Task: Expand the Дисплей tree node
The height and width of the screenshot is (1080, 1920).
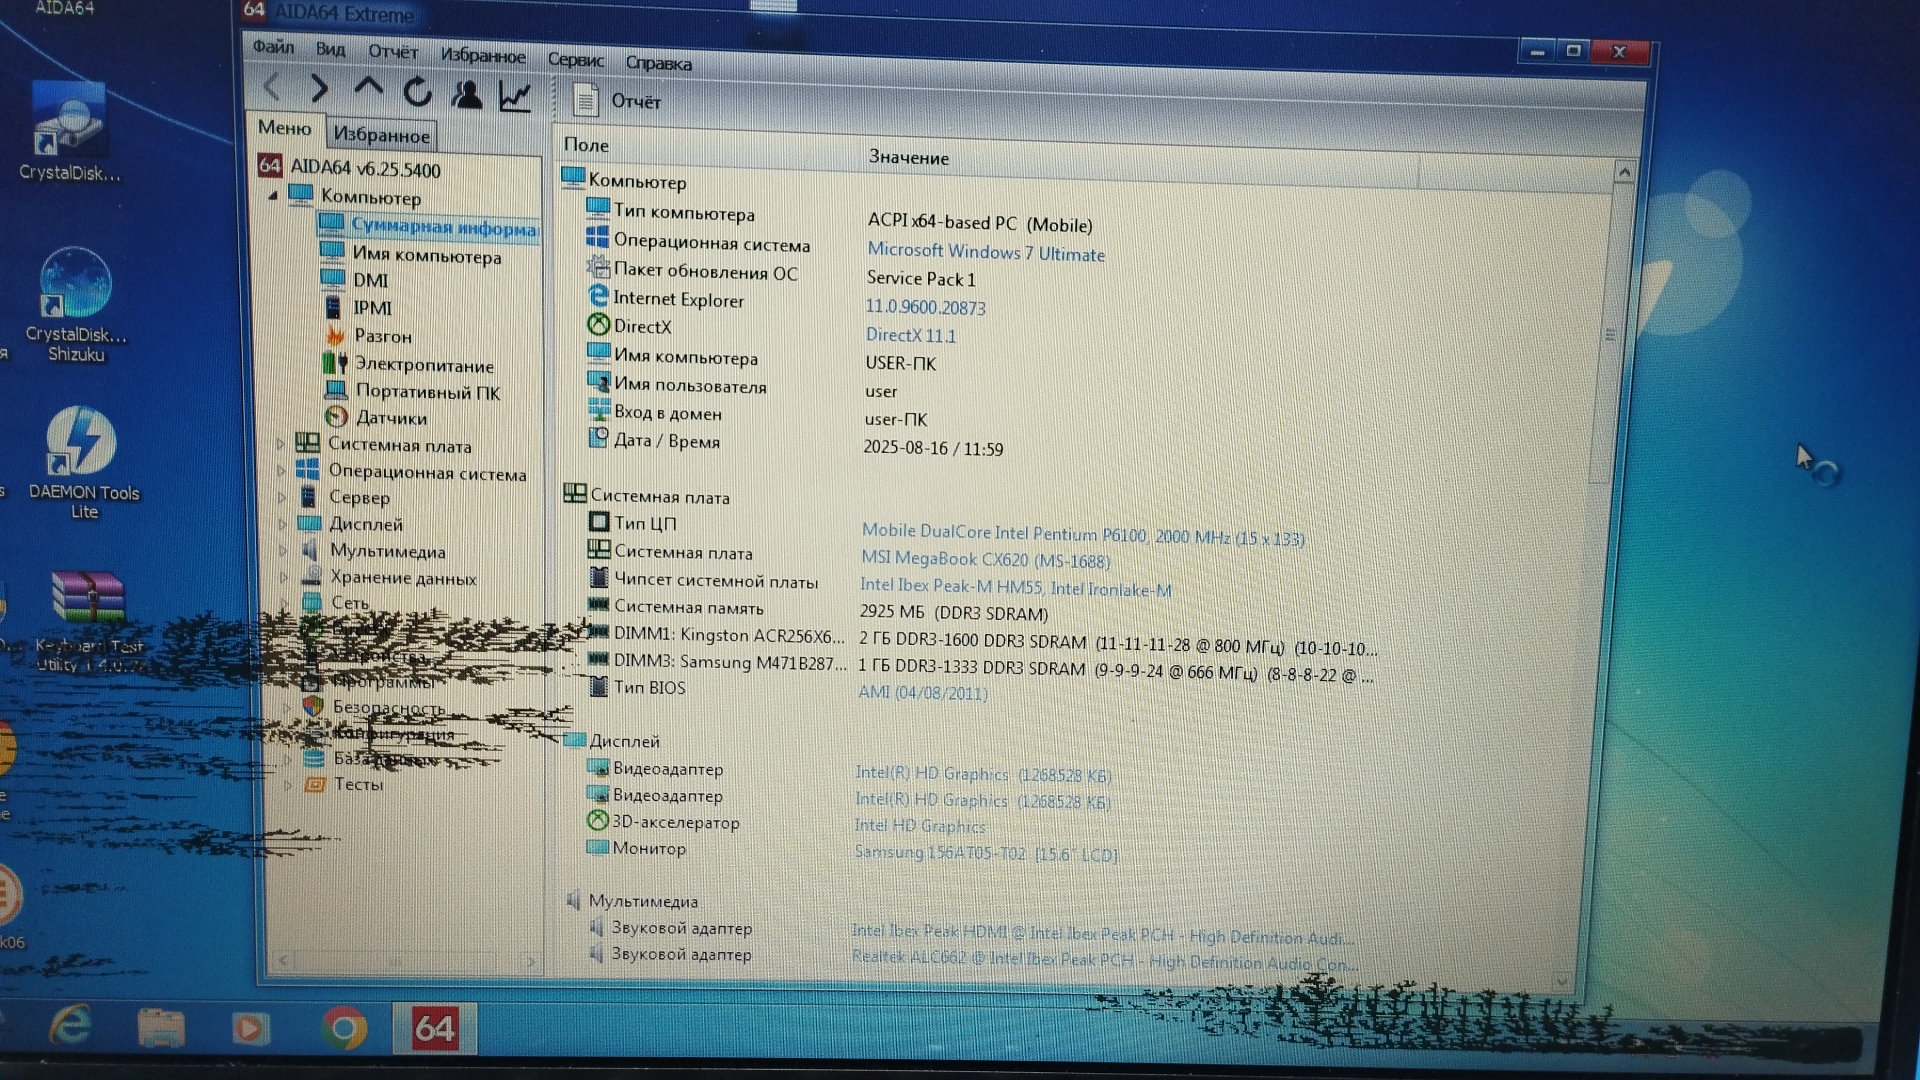Action: pos(282,523)
